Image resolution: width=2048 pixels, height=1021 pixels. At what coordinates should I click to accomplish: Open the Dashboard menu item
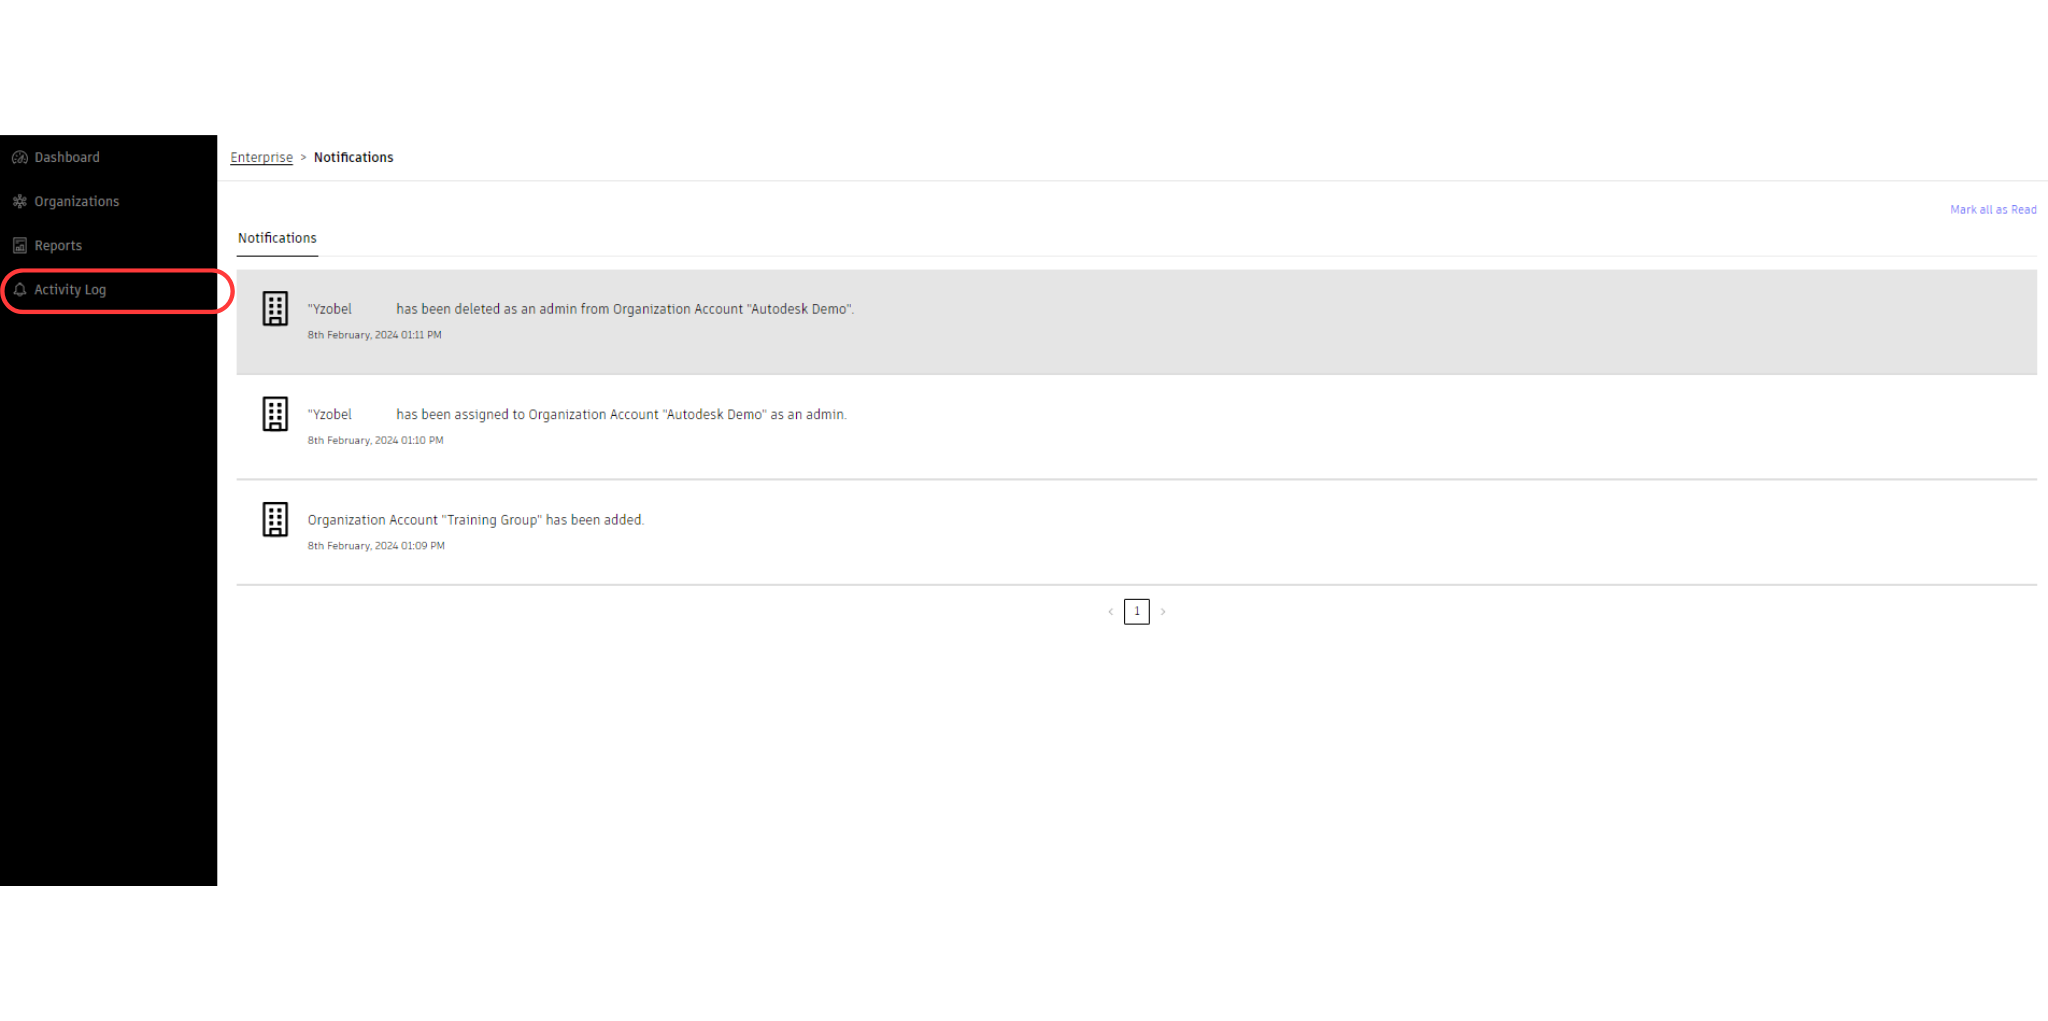pyautogui.click(x=67, y=158)
